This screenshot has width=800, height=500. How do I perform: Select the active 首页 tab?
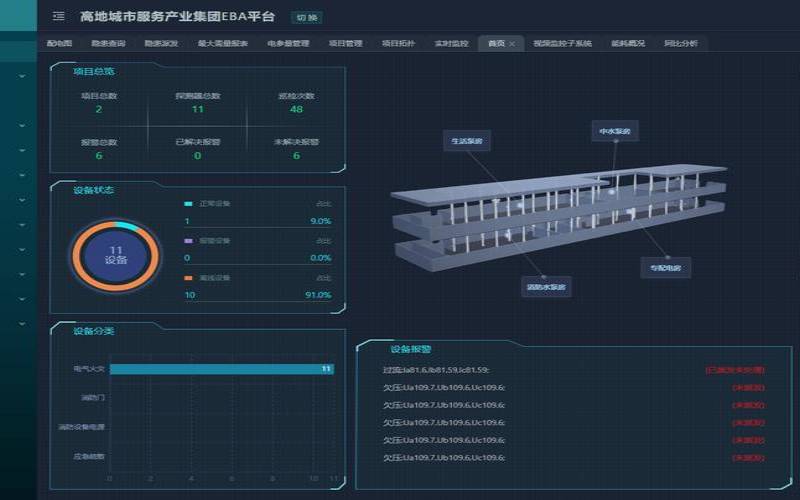coord(496,43)
